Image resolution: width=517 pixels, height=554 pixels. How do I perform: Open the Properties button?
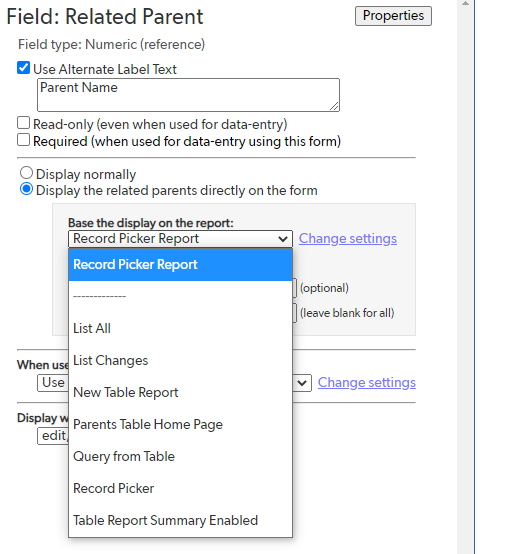pos(393,16)
